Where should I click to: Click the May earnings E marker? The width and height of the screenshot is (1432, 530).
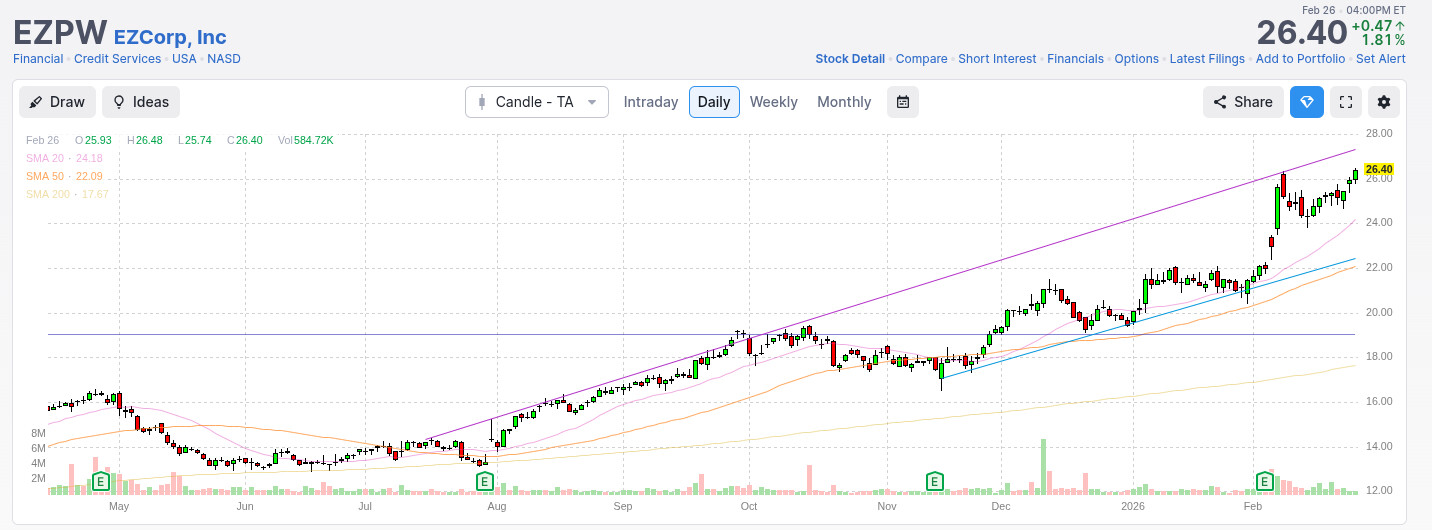coord(100,482)
